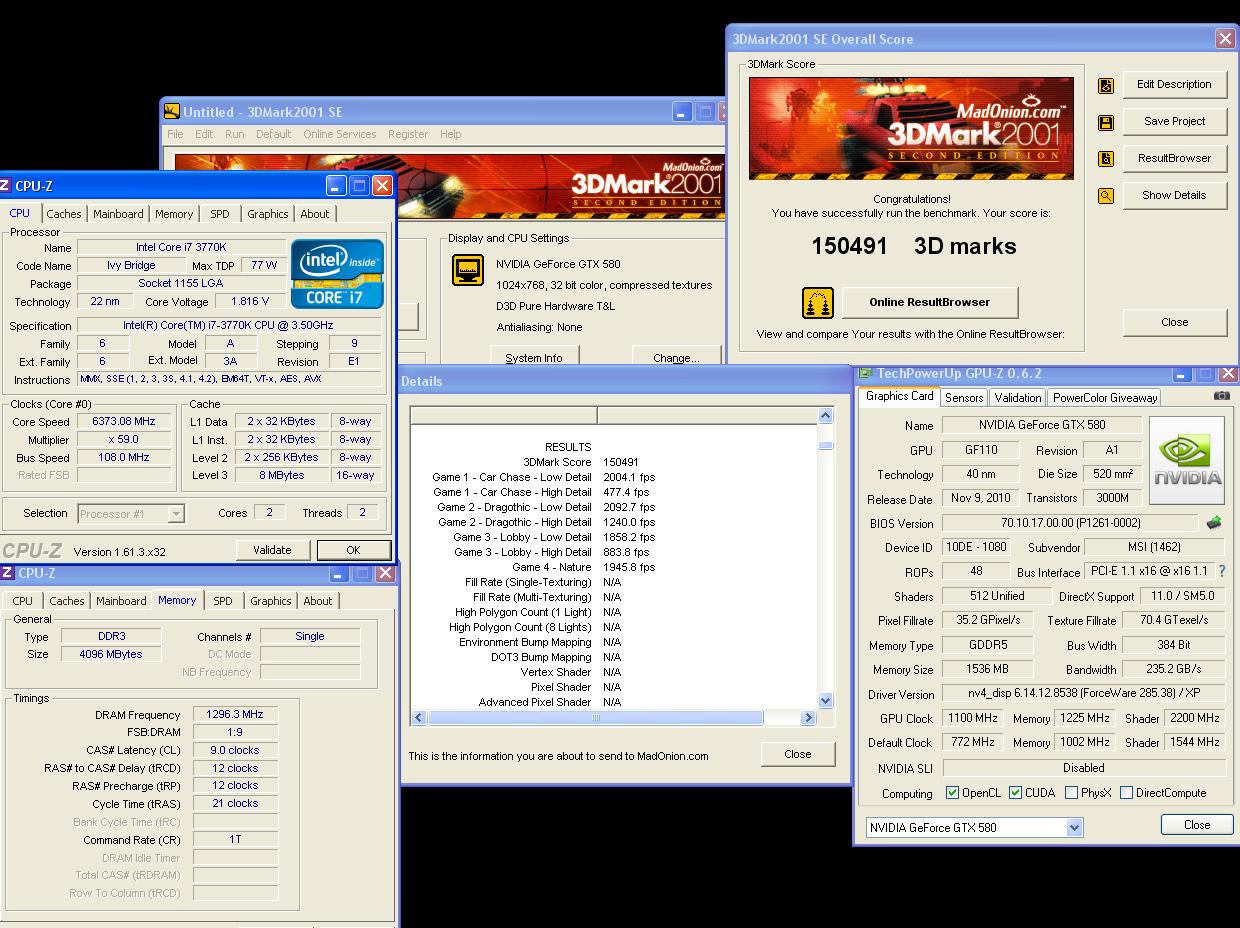Click the Save Project floppy disk icon
The height and width of the screenshot is (928, 1240).
pos(1106,123)
